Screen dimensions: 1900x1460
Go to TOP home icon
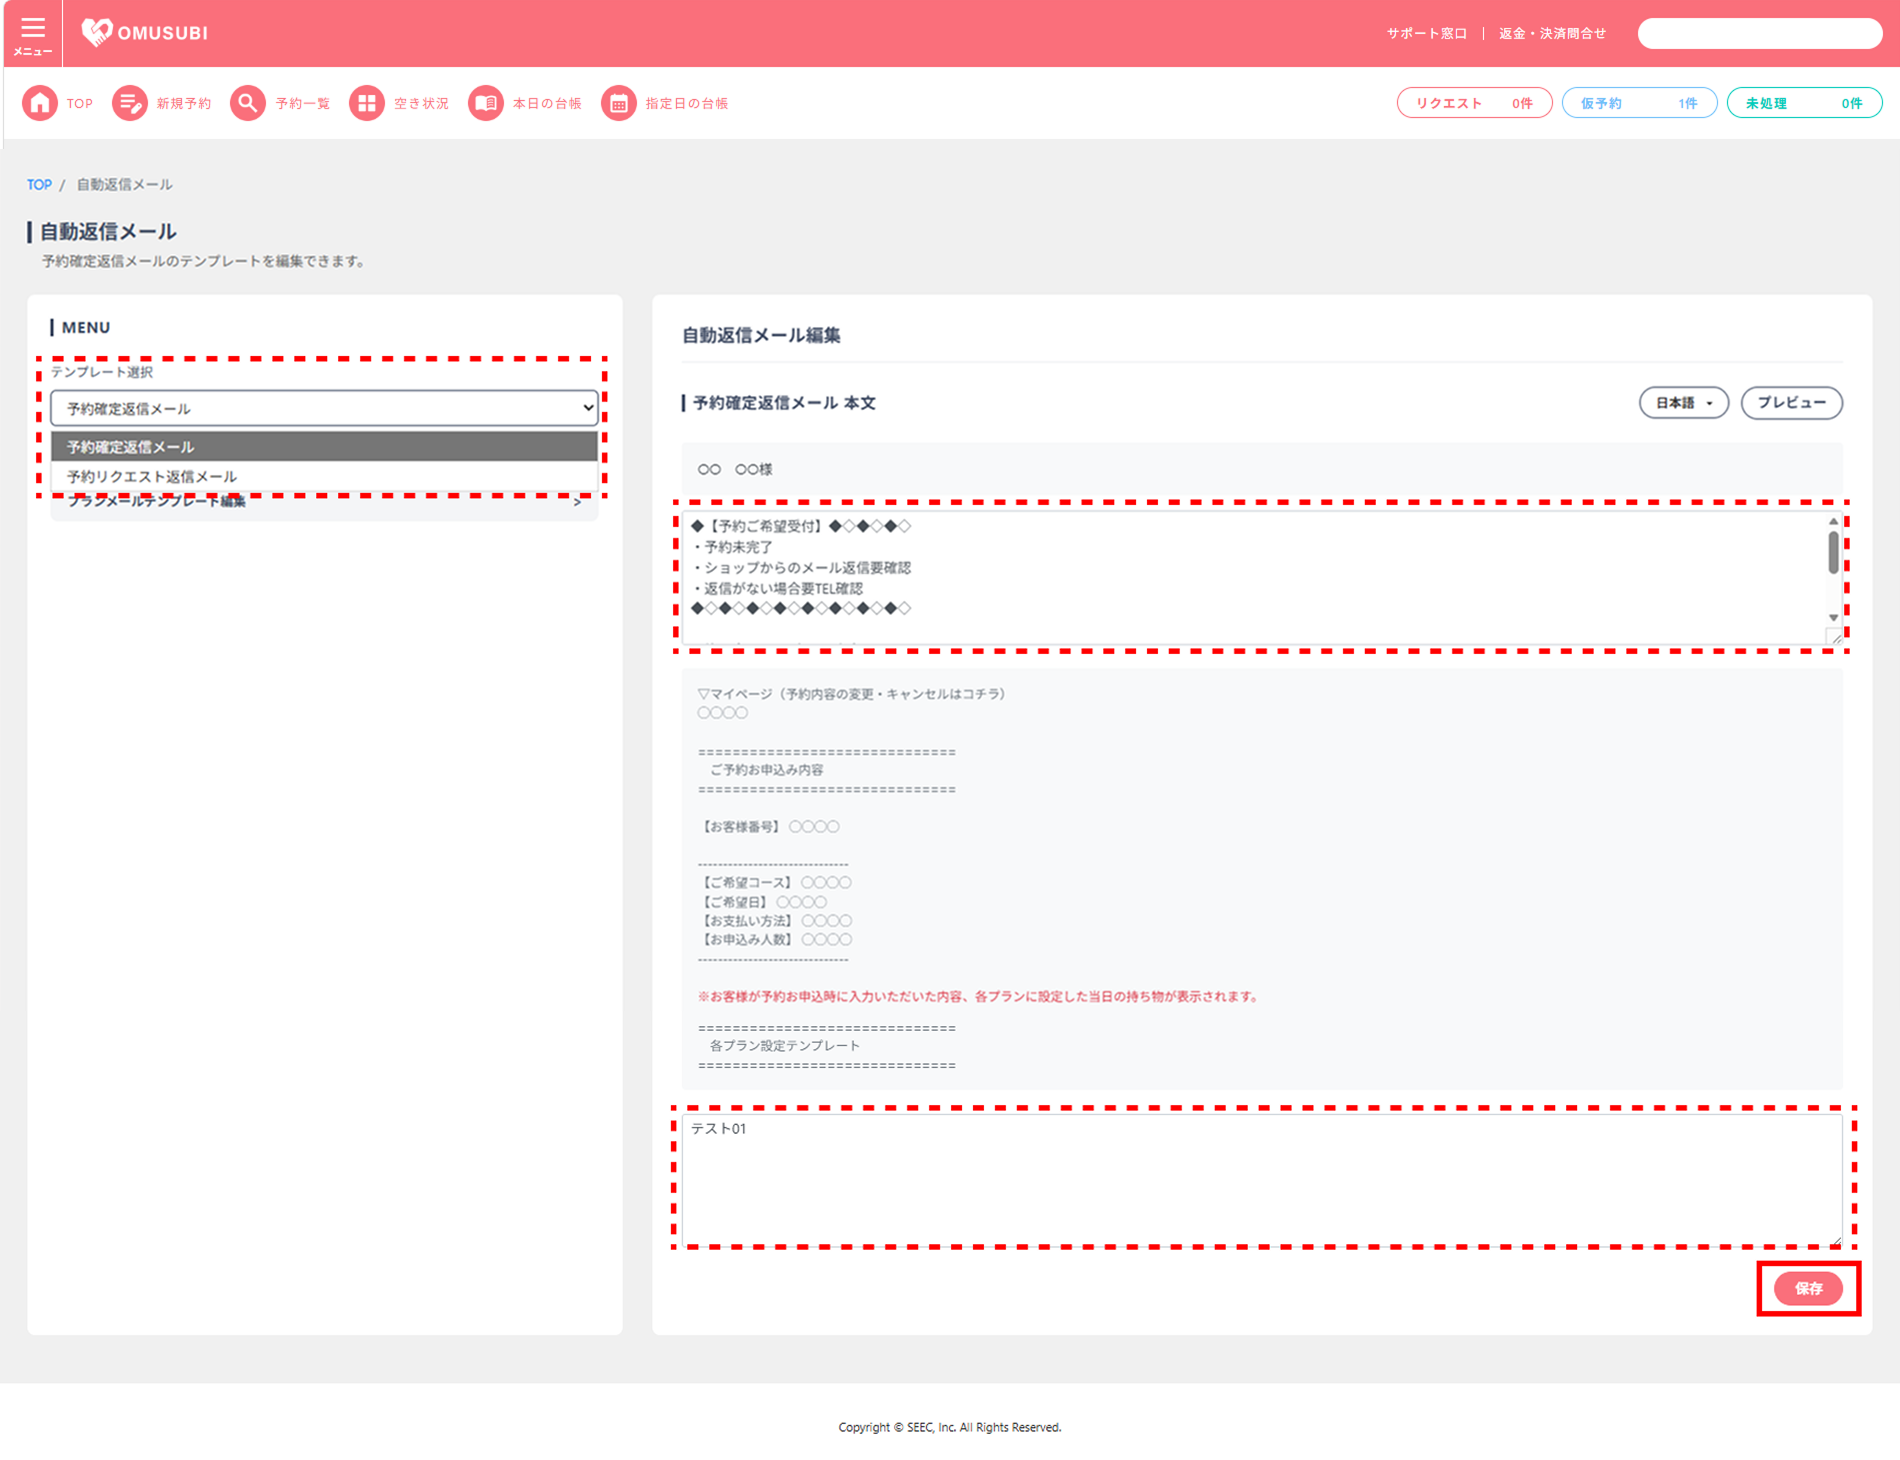click(40, 103)
